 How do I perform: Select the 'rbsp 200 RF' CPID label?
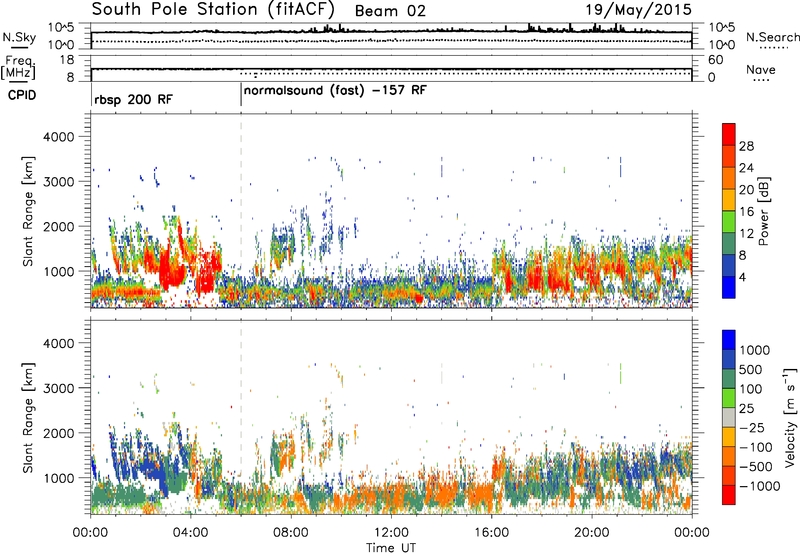click(x=134, y=99)
